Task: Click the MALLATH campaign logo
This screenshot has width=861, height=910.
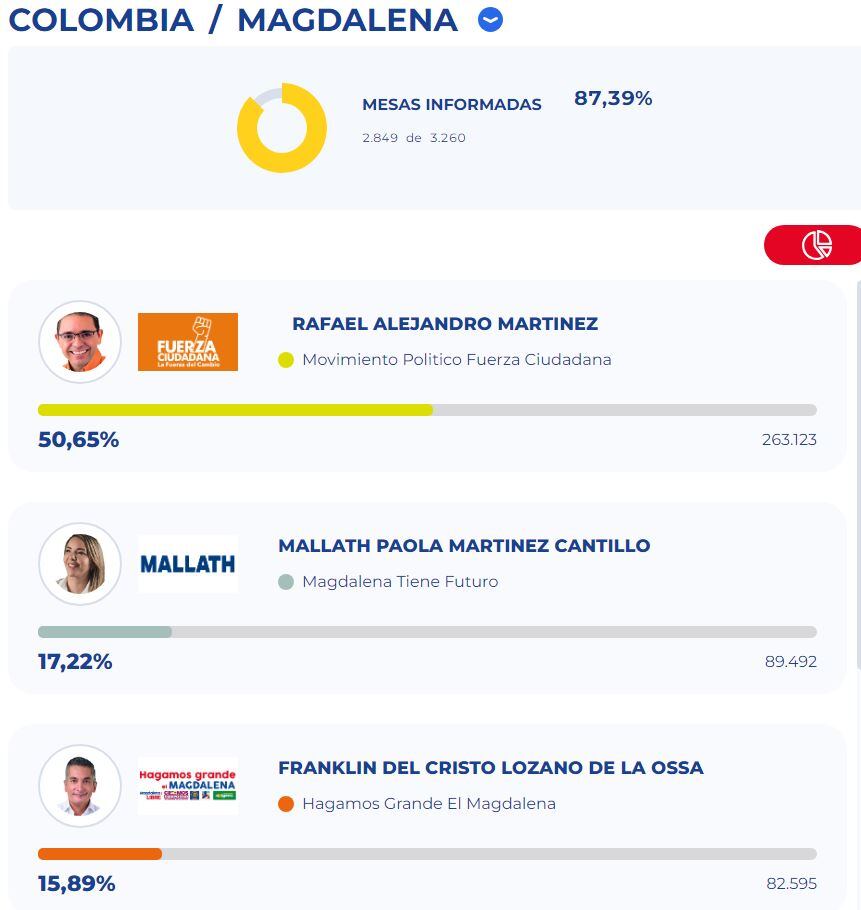Action: point(188,563)
